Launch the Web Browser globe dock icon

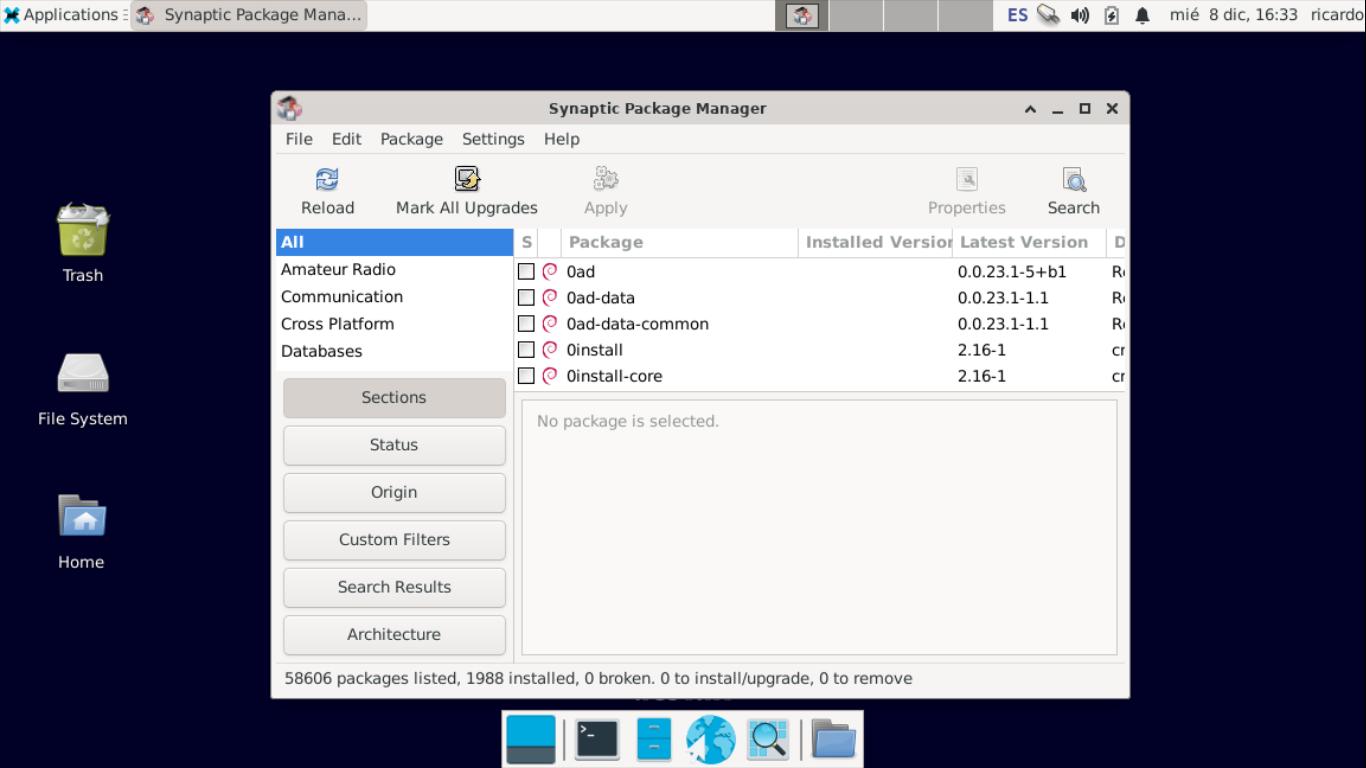pyautogui.click(x=710, y=740)
